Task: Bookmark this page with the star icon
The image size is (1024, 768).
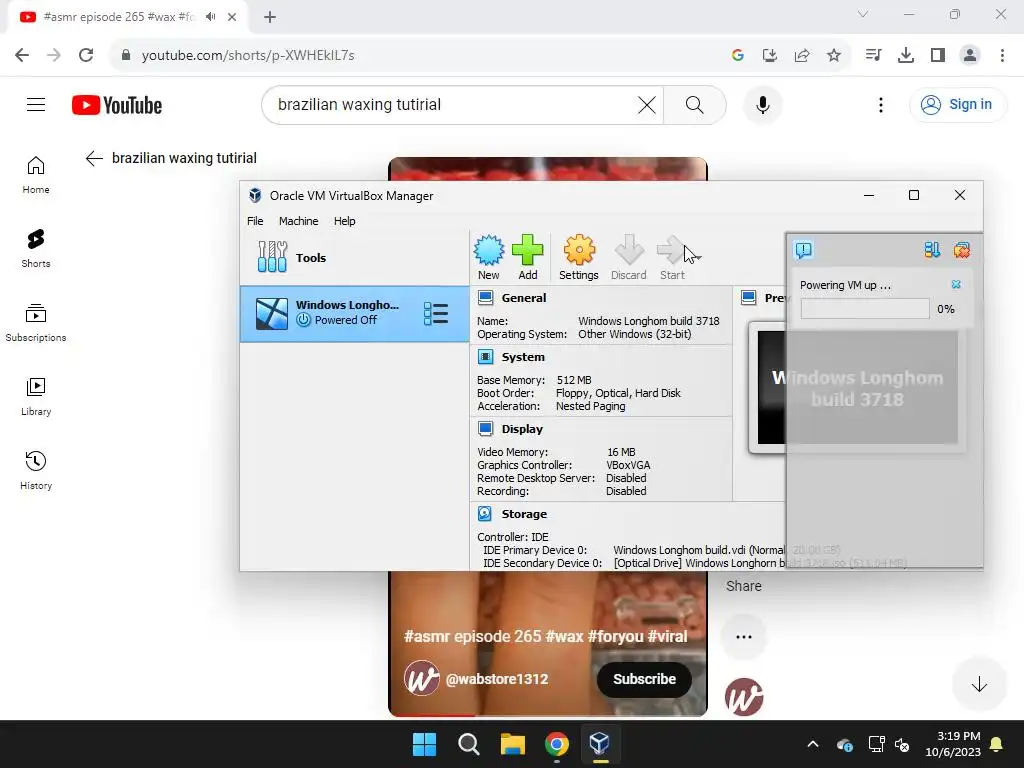Action: pos(834,55)
